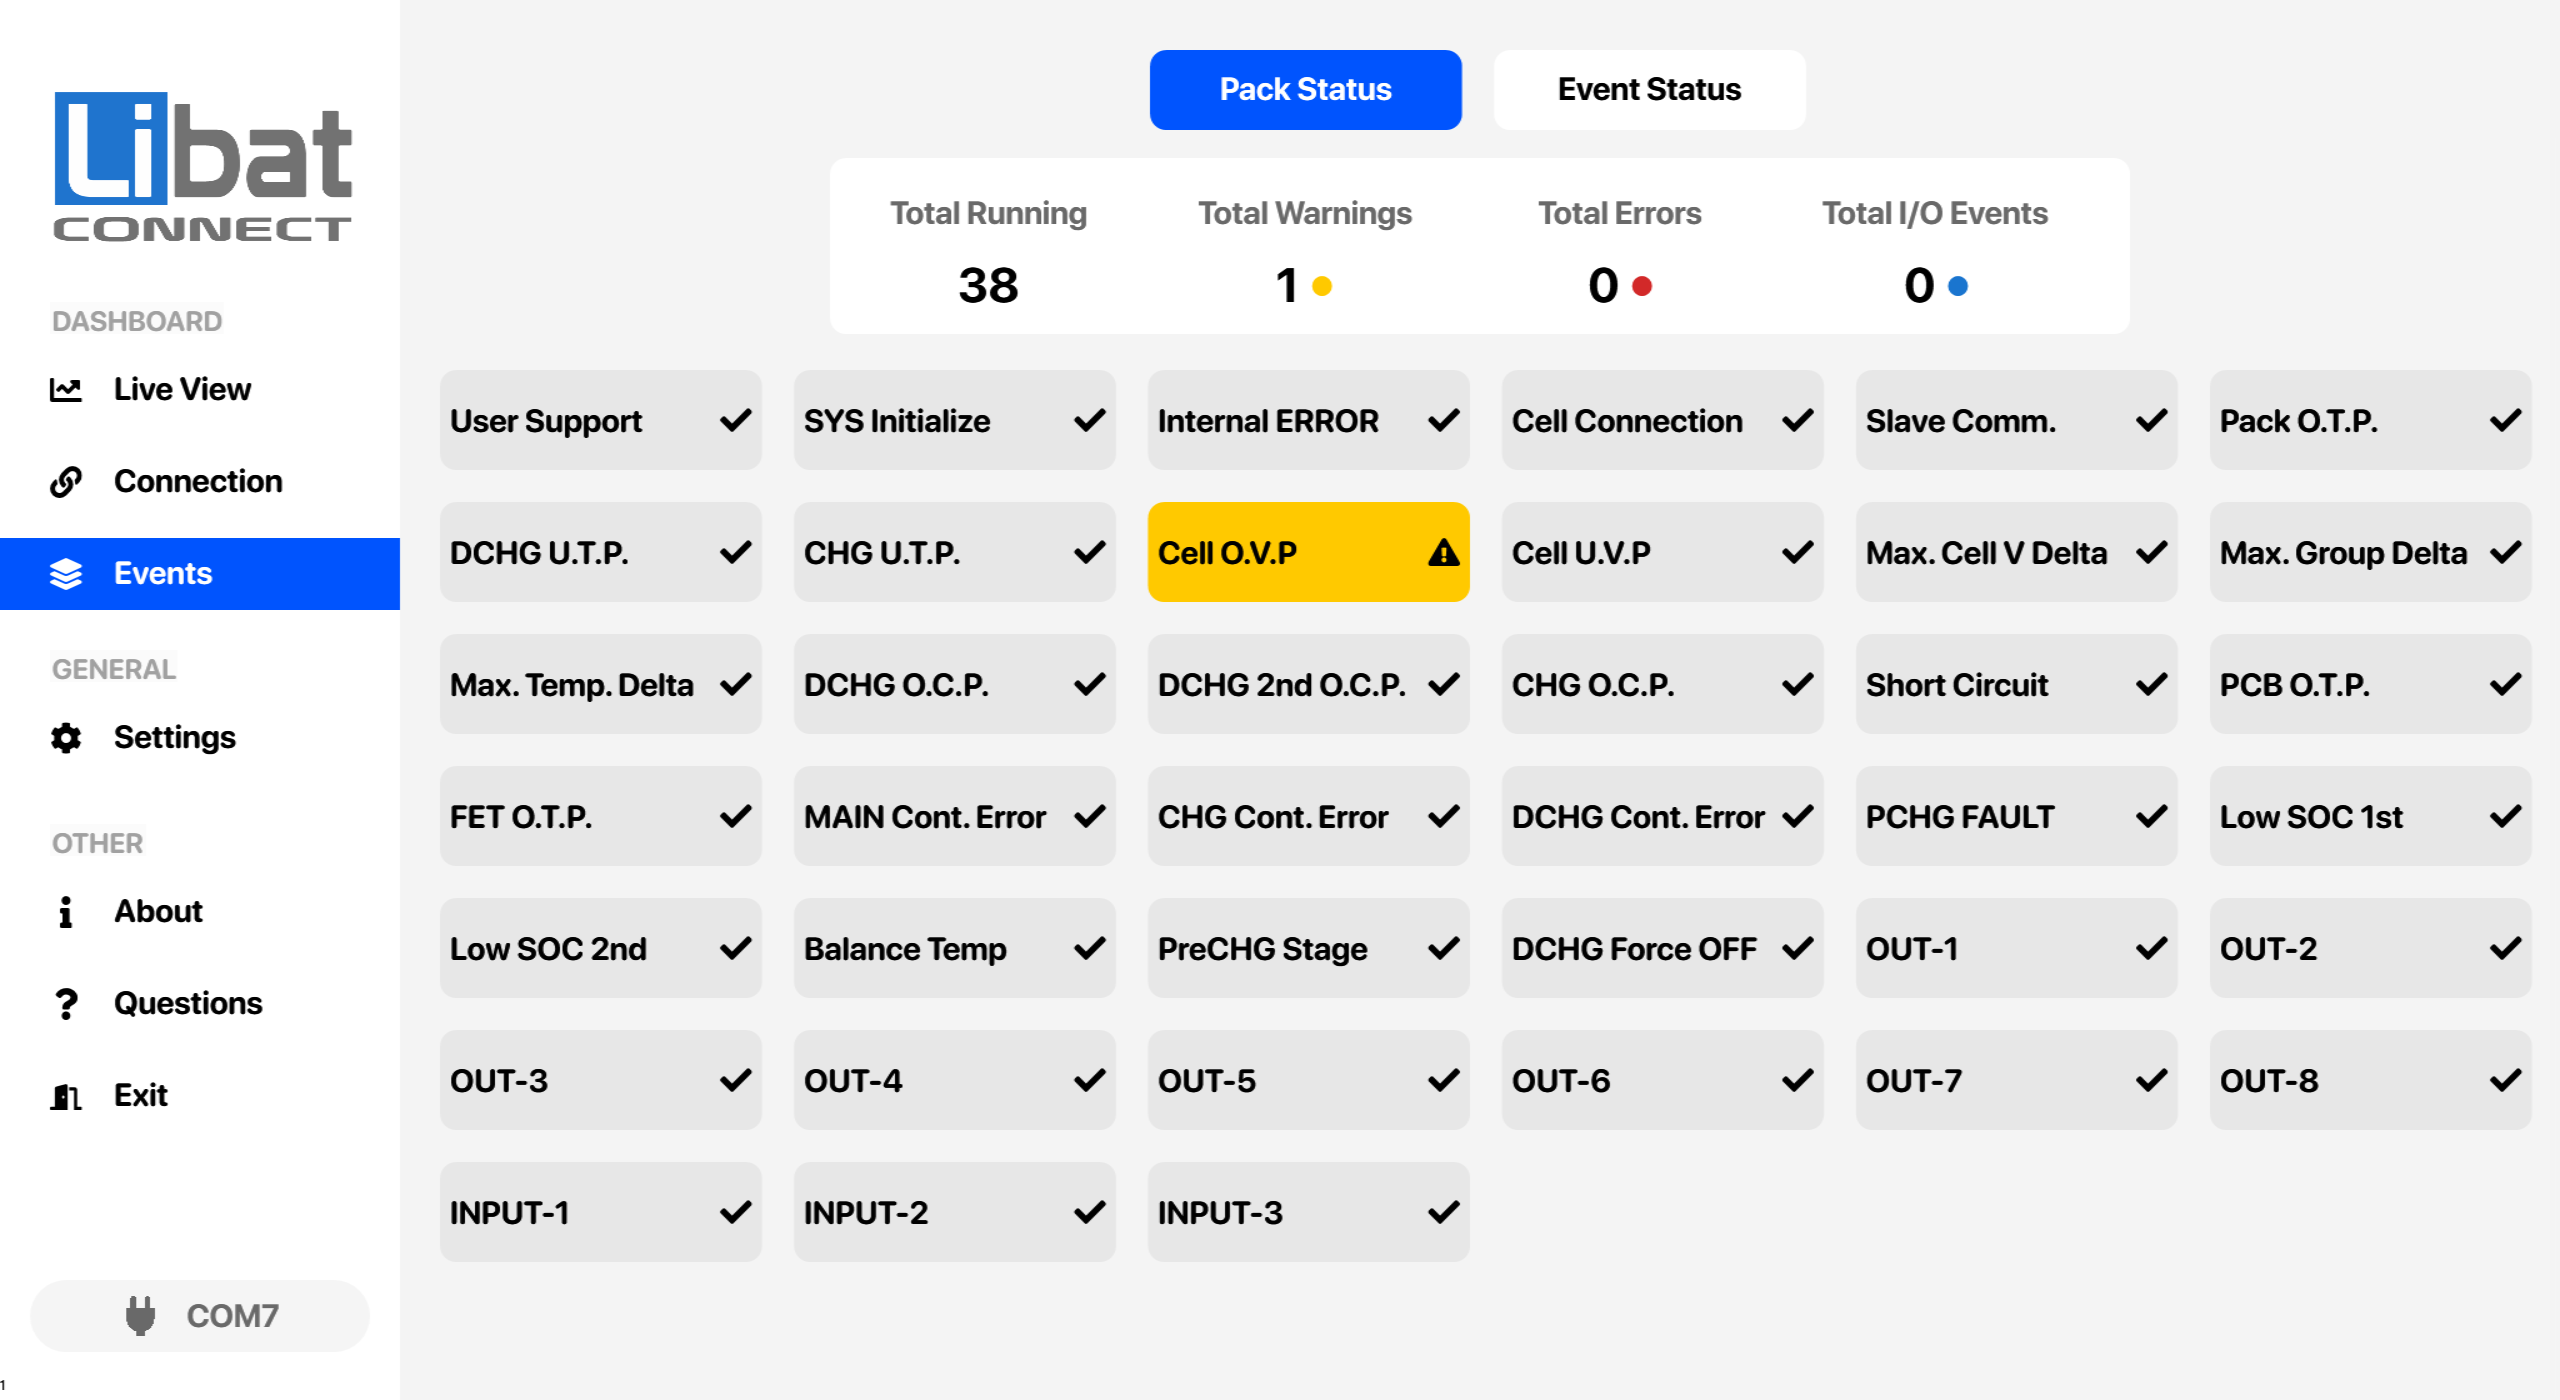Click the red Total Errors dot
The image size is (2560, 1400).
[x=1641, y=287]
